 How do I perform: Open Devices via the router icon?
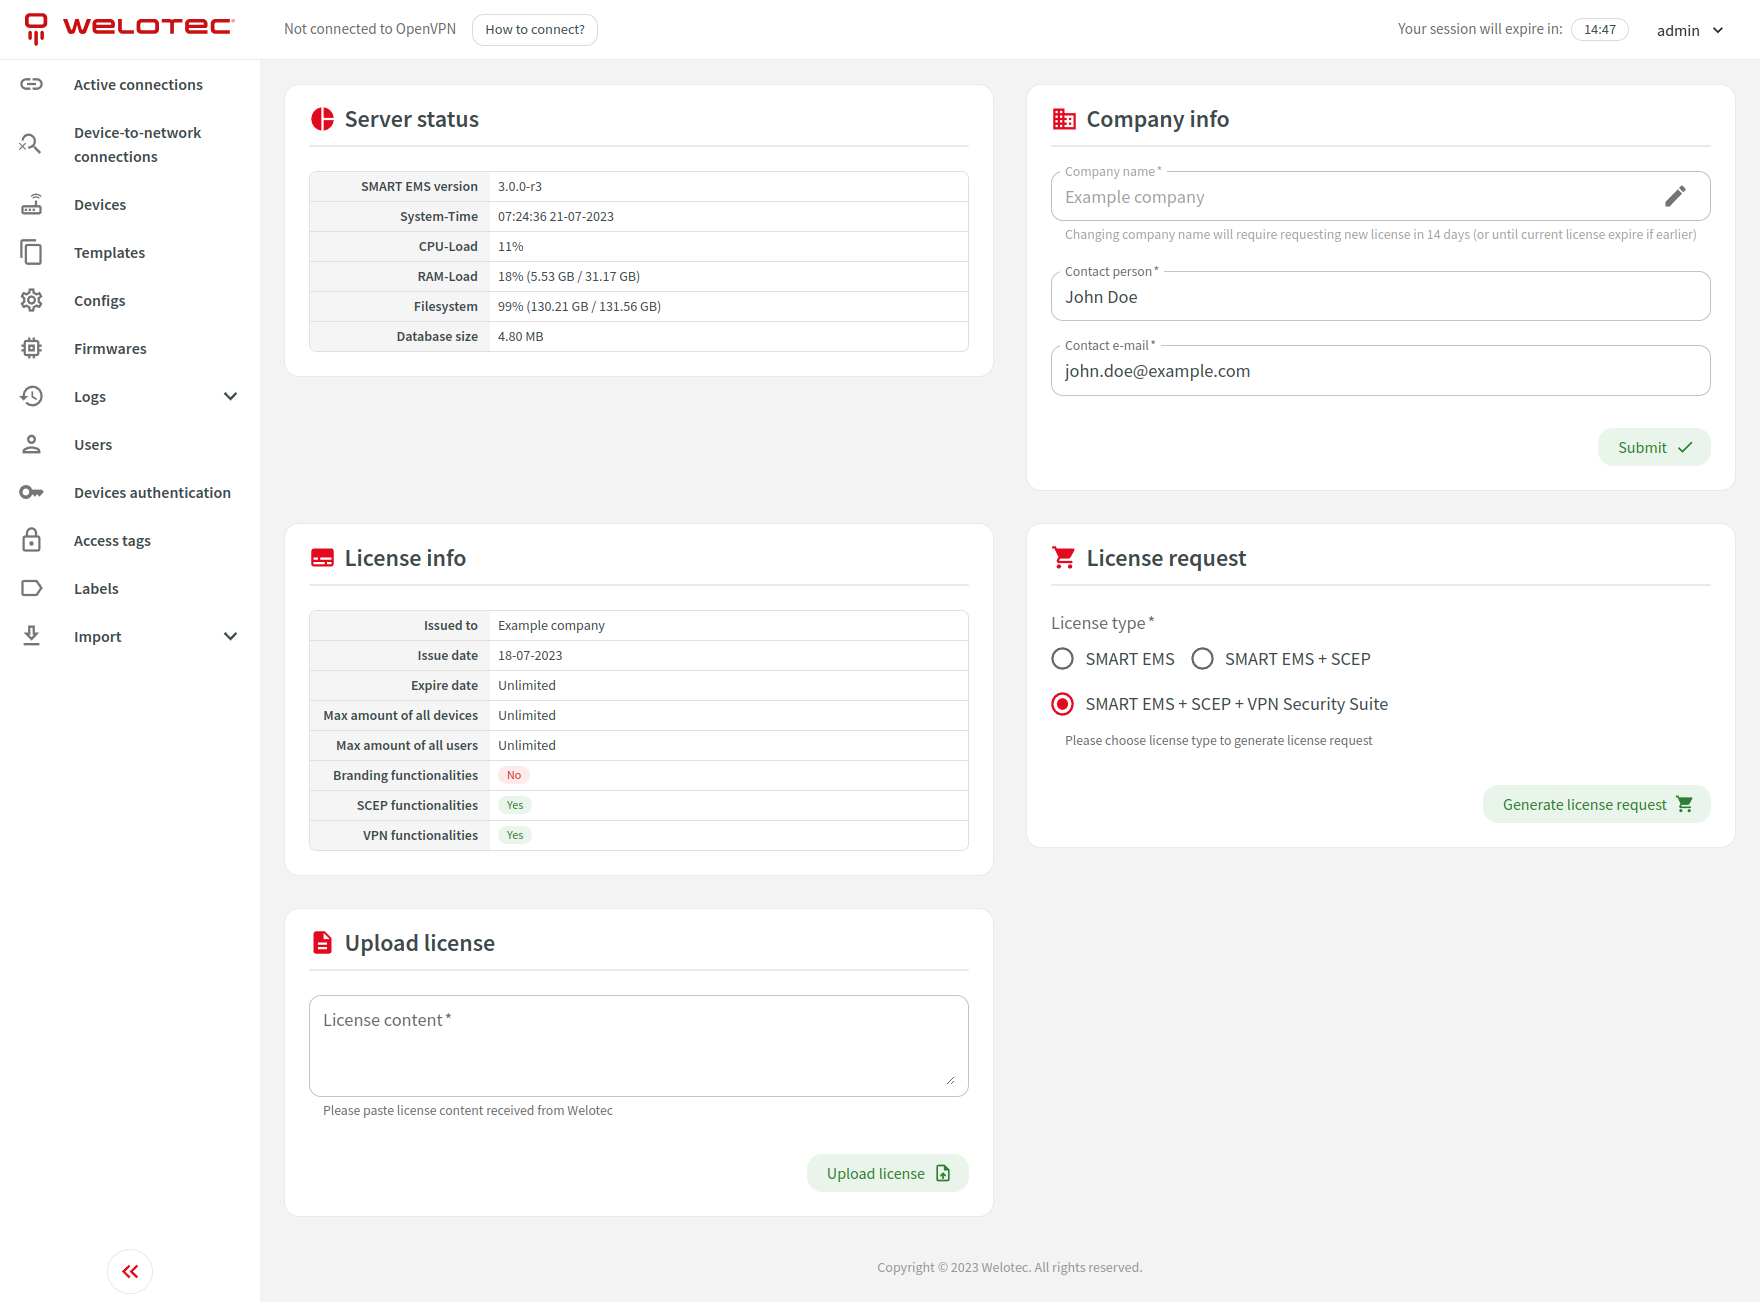(x=32, y=205)
